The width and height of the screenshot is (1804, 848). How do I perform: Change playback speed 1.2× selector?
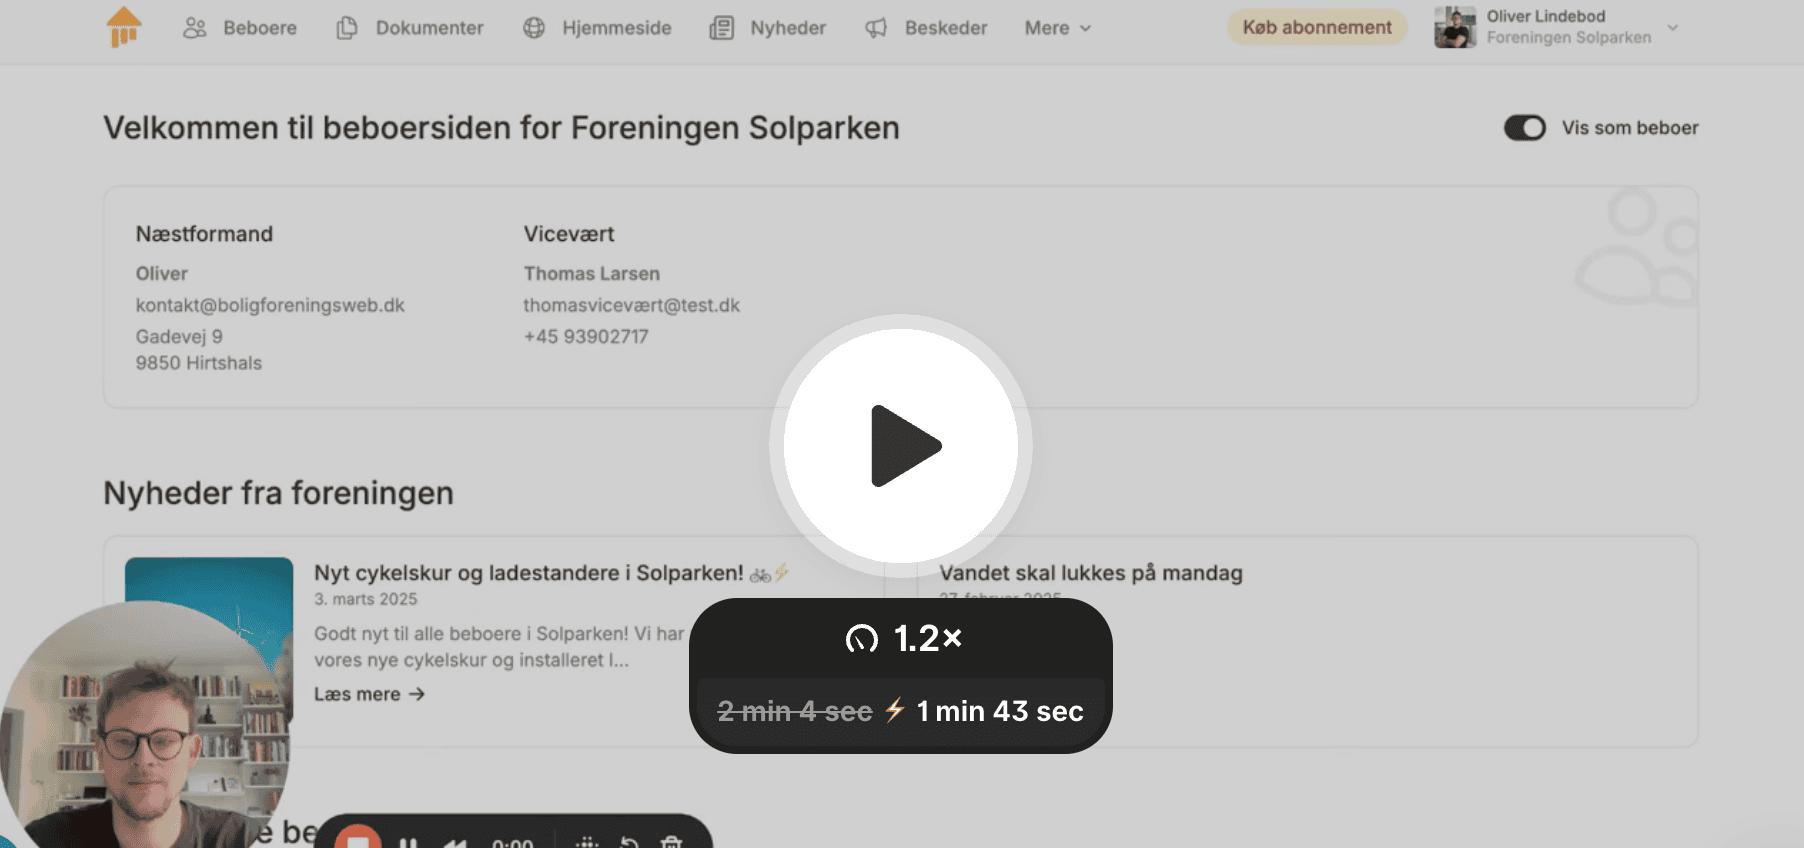[902, 638]
